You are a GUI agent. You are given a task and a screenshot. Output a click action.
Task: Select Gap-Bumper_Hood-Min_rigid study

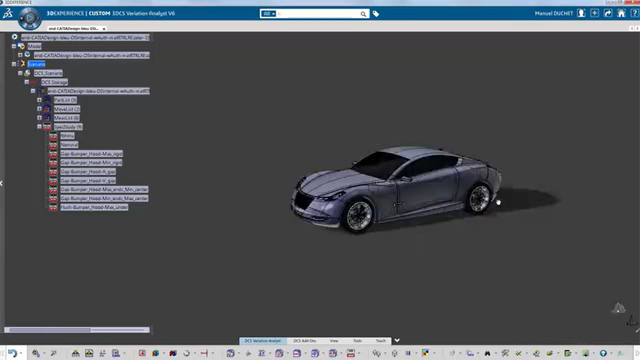click(x=91, y=163)
